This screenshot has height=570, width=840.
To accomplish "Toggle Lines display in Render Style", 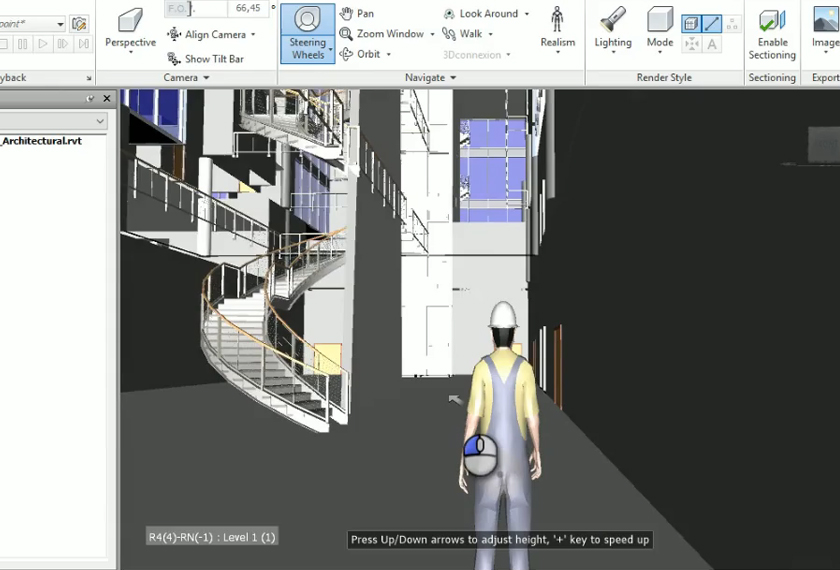I will pos(712,23).
